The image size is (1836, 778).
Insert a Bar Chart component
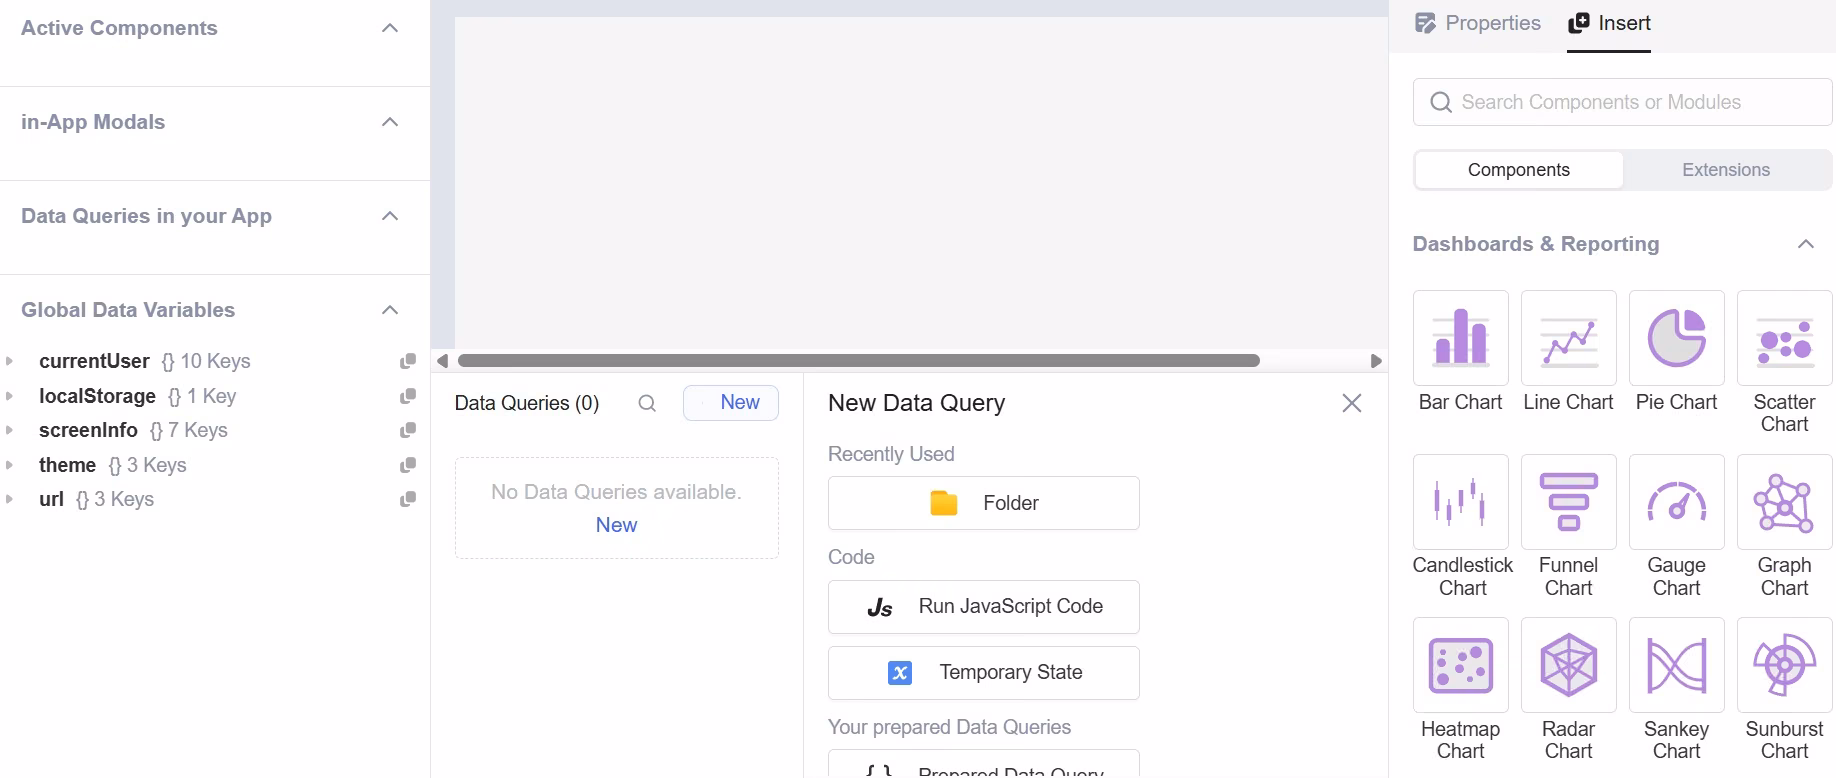[1460, 338]
